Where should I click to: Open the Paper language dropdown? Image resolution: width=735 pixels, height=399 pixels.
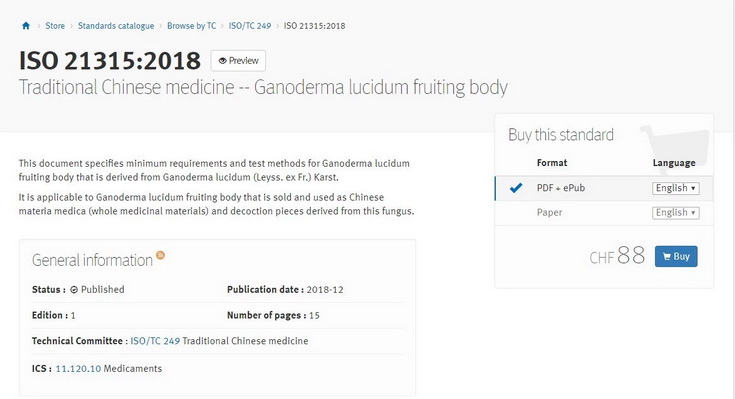[675, 213]
